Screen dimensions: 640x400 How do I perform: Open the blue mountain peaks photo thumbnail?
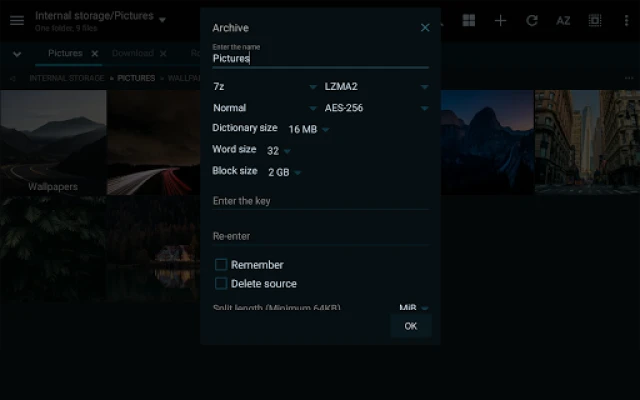487,142
